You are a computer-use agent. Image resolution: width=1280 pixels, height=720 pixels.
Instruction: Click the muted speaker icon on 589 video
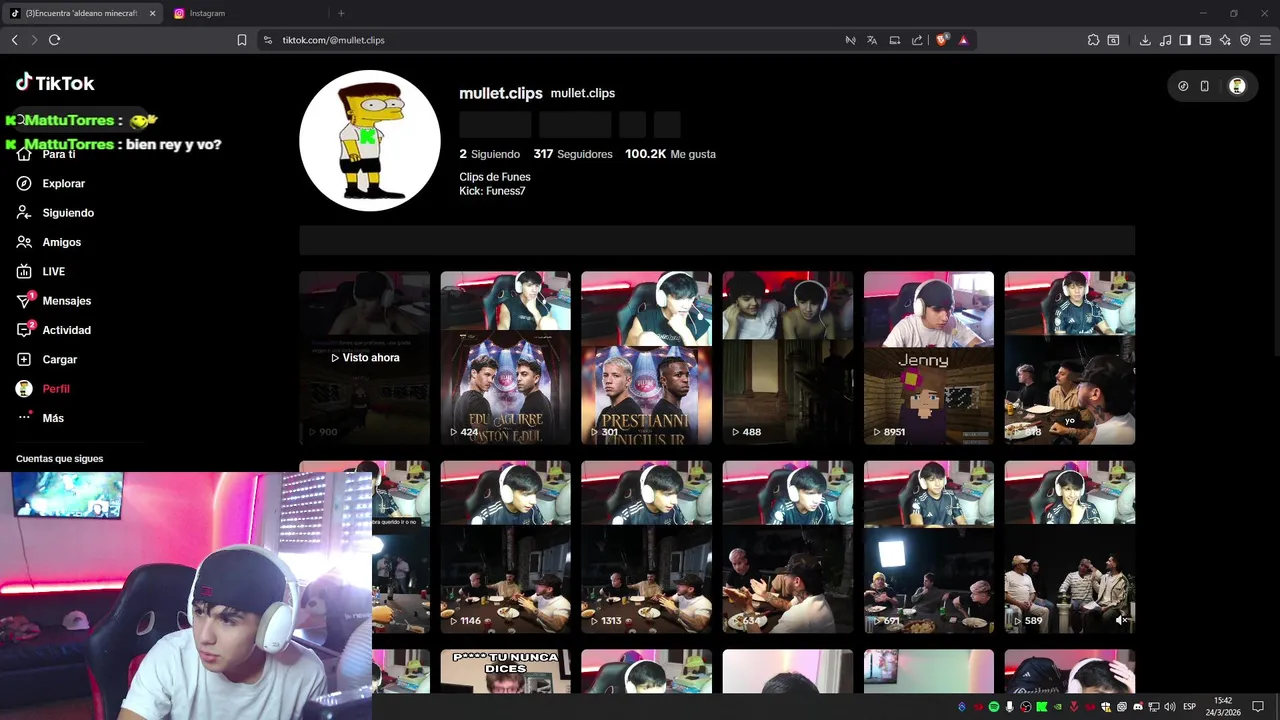click(x=1121, y=620)
